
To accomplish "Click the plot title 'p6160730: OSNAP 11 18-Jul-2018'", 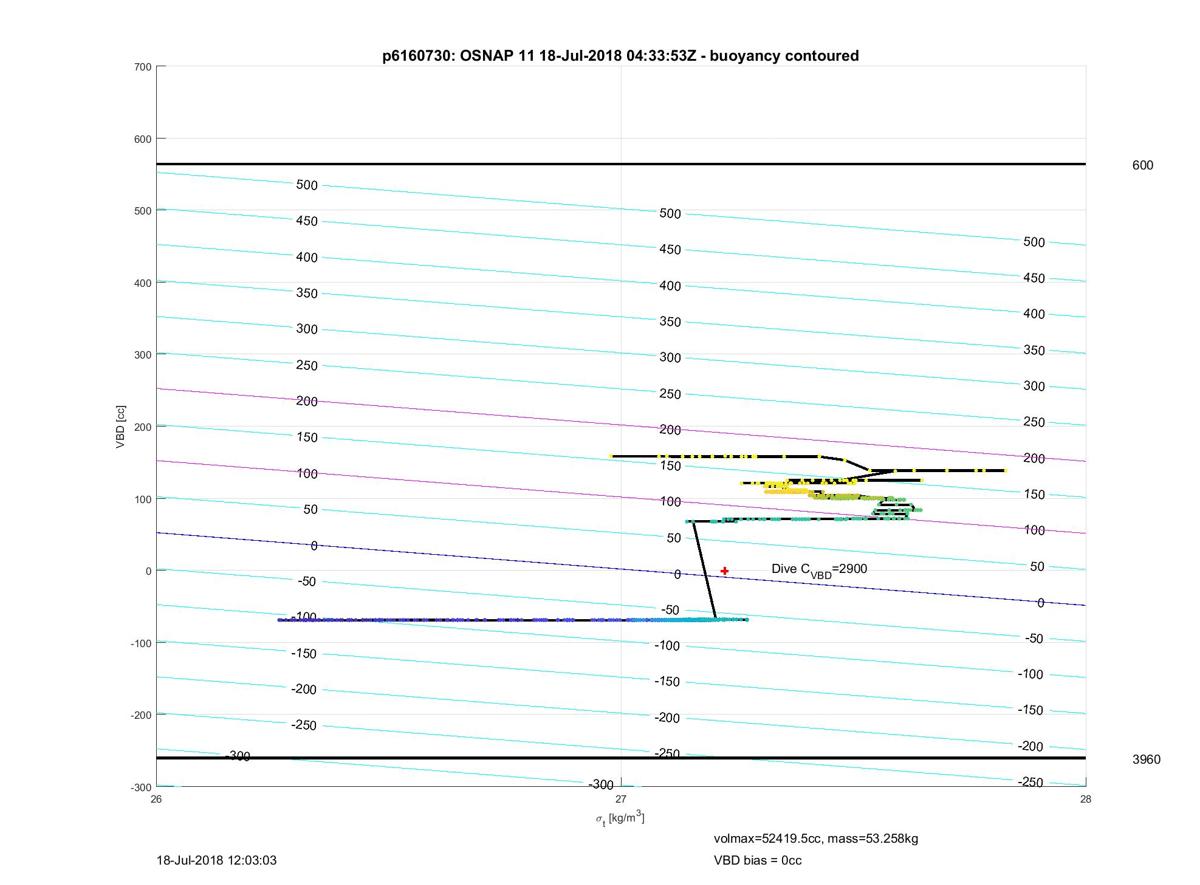I will point(620,56).
